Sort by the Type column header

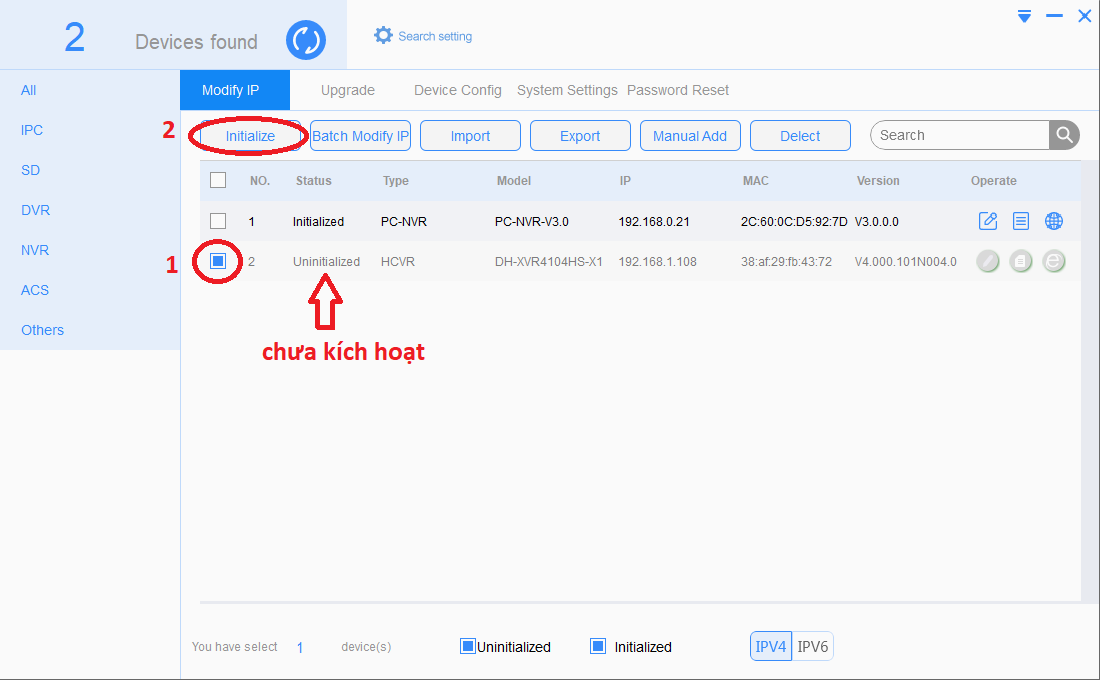tap(396, 180)
